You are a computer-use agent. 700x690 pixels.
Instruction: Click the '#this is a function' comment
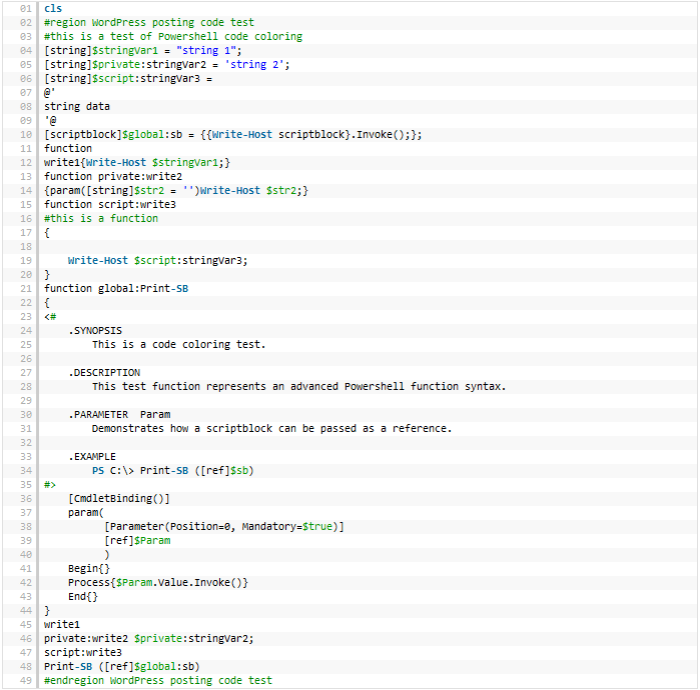tap(101, 218)
